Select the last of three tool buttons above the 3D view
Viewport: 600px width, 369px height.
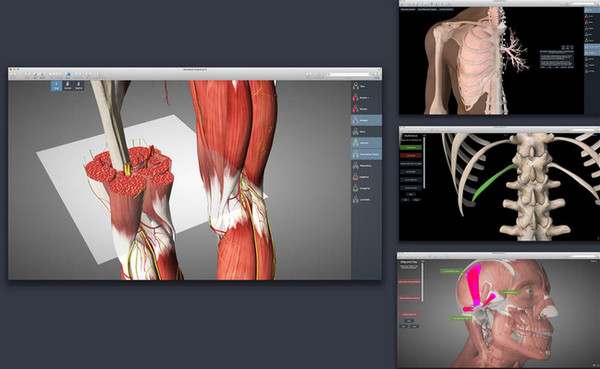pyautogui.click(x=78, y=86)
